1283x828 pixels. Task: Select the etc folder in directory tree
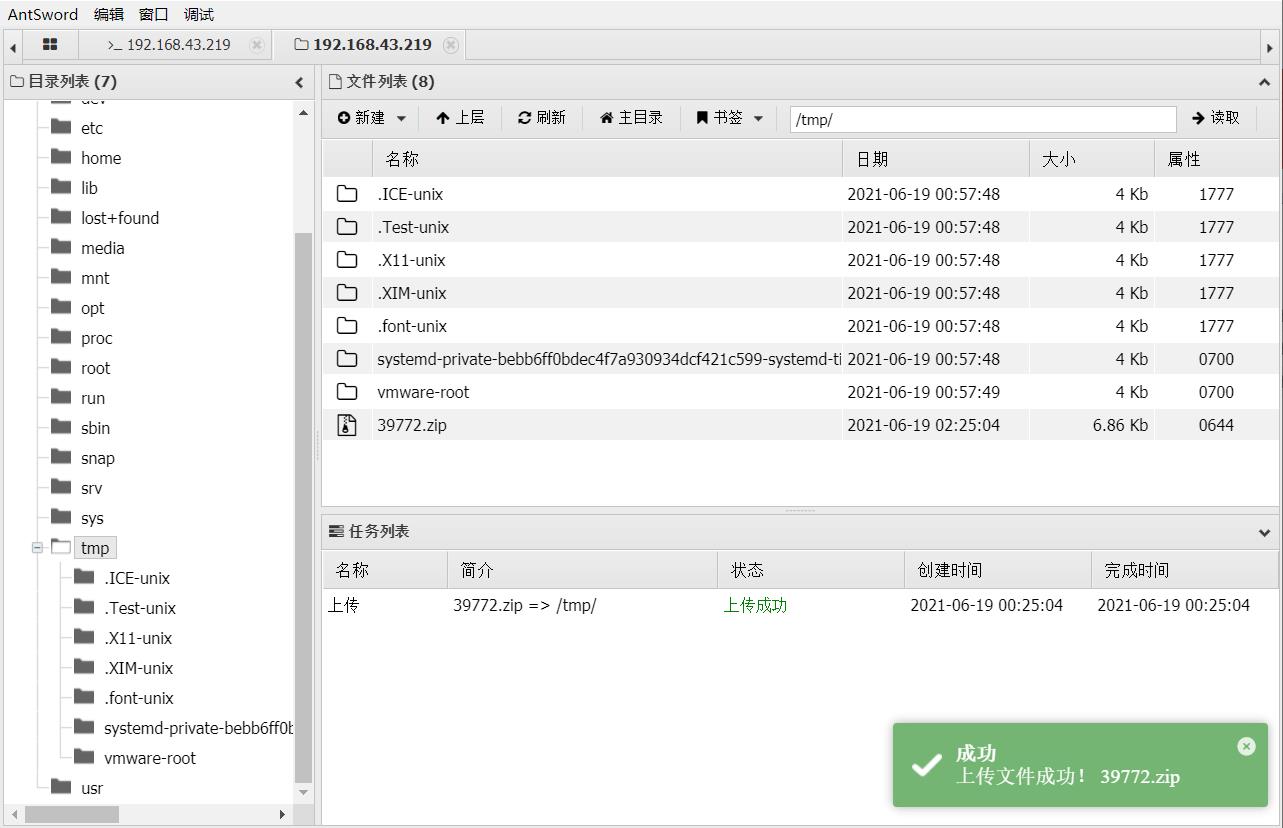pyautogui.click(x=92, y=128)
